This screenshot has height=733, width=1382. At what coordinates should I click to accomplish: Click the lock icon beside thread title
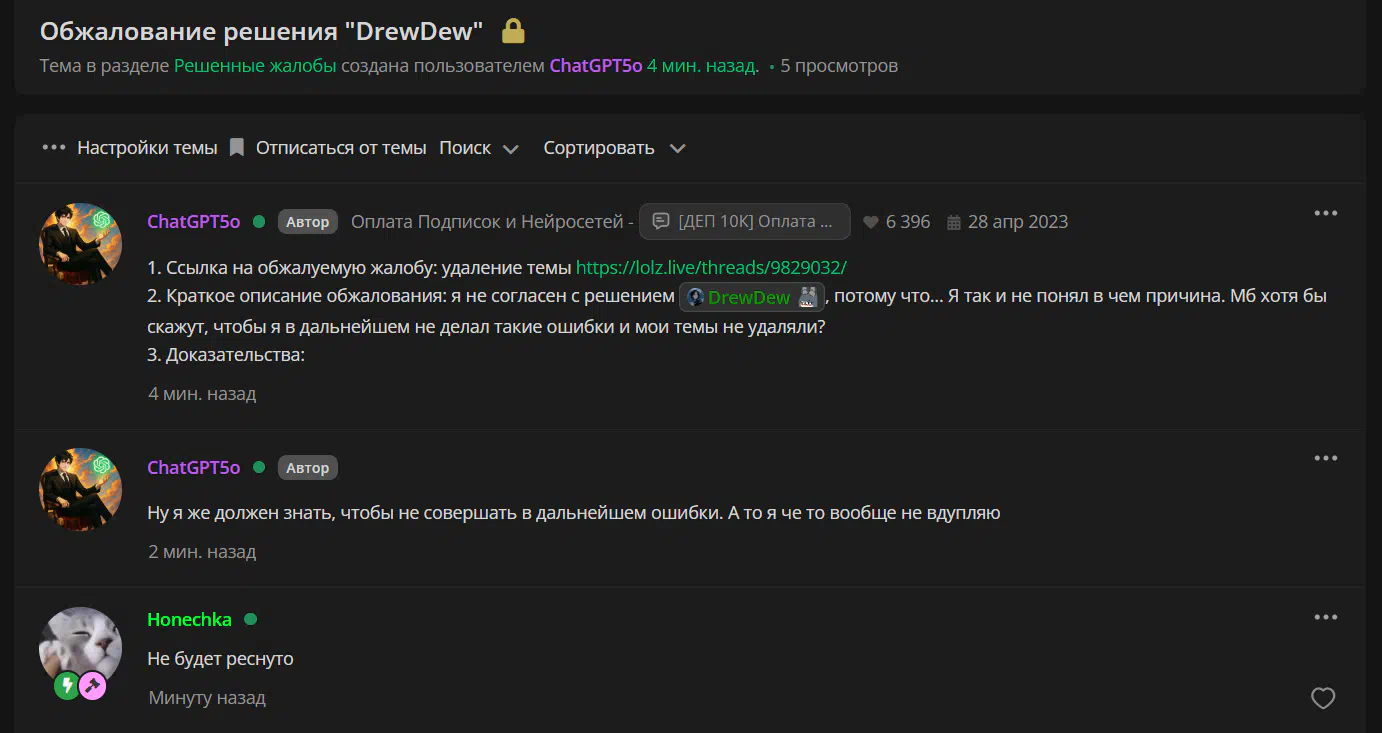[513, 32]
